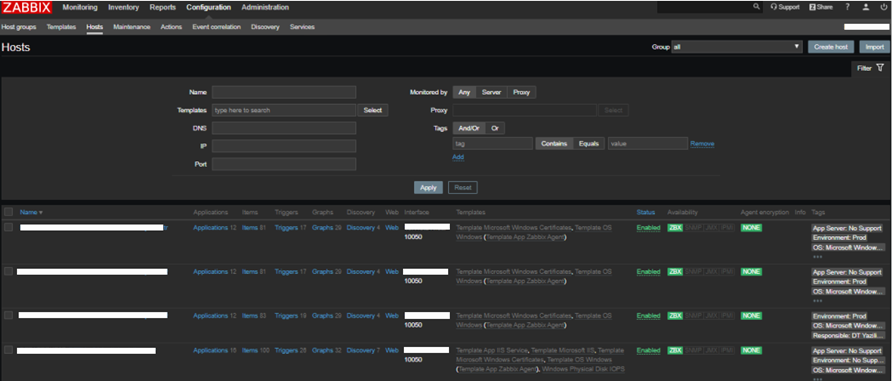Screen dimensions: 892x381
Task: Click the Add tag link
Action: pyautogui.click(x=458, y=157)
